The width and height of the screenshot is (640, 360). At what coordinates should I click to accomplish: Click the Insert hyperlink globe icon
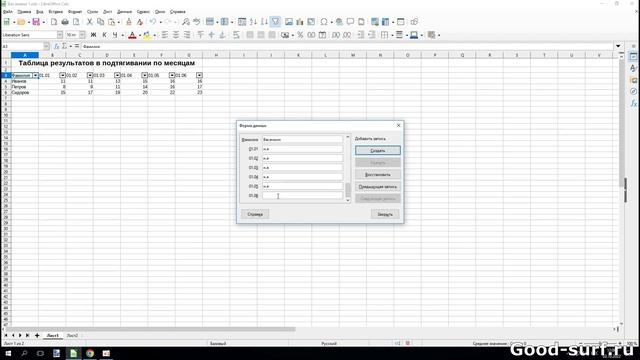pyautogui.click(x=339, y=22)
